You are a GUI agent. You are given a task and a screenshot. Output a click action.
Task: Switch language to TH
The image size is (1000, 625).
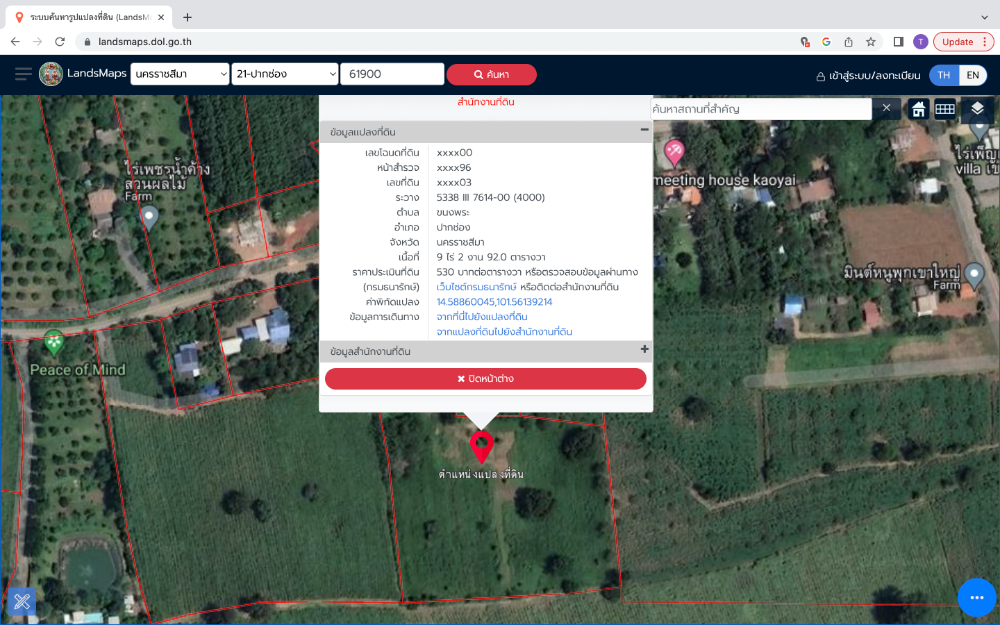pos(943,75)
